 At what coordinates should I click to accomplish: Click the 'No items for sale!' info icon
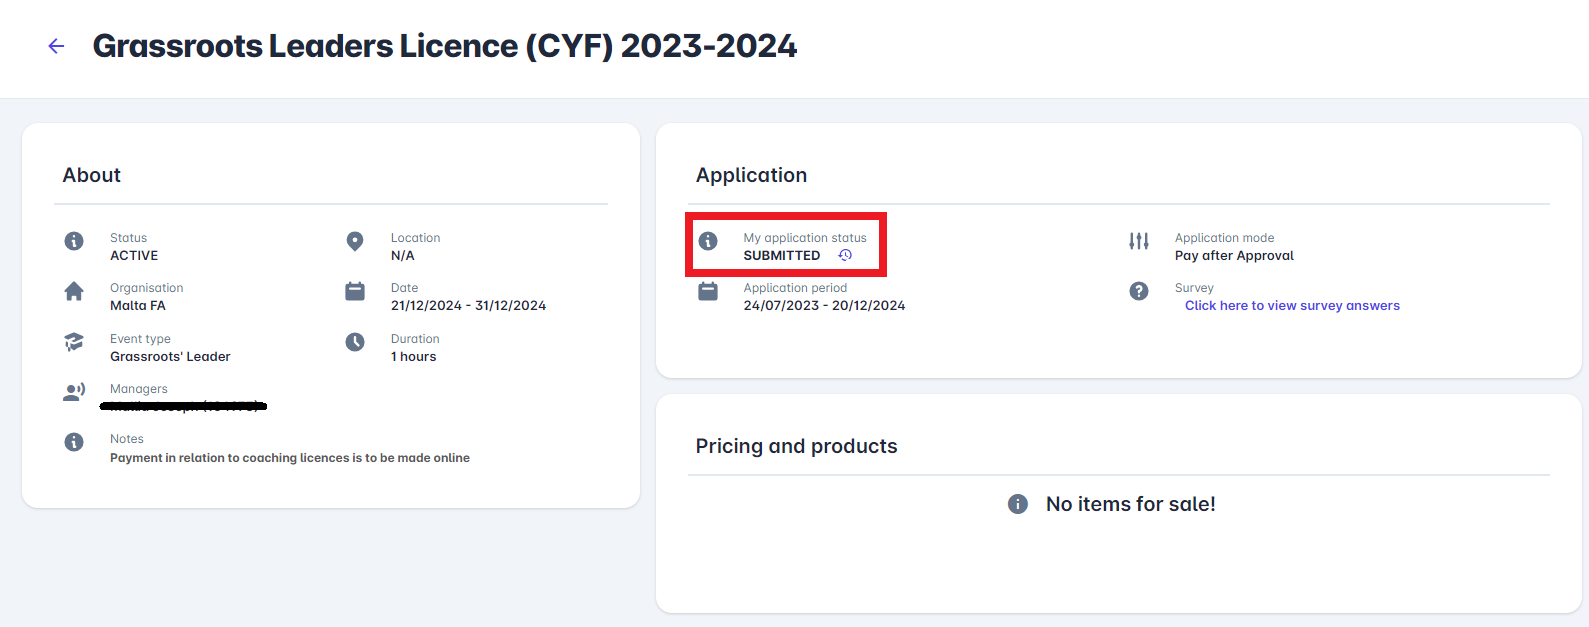tap(1018, 504)
